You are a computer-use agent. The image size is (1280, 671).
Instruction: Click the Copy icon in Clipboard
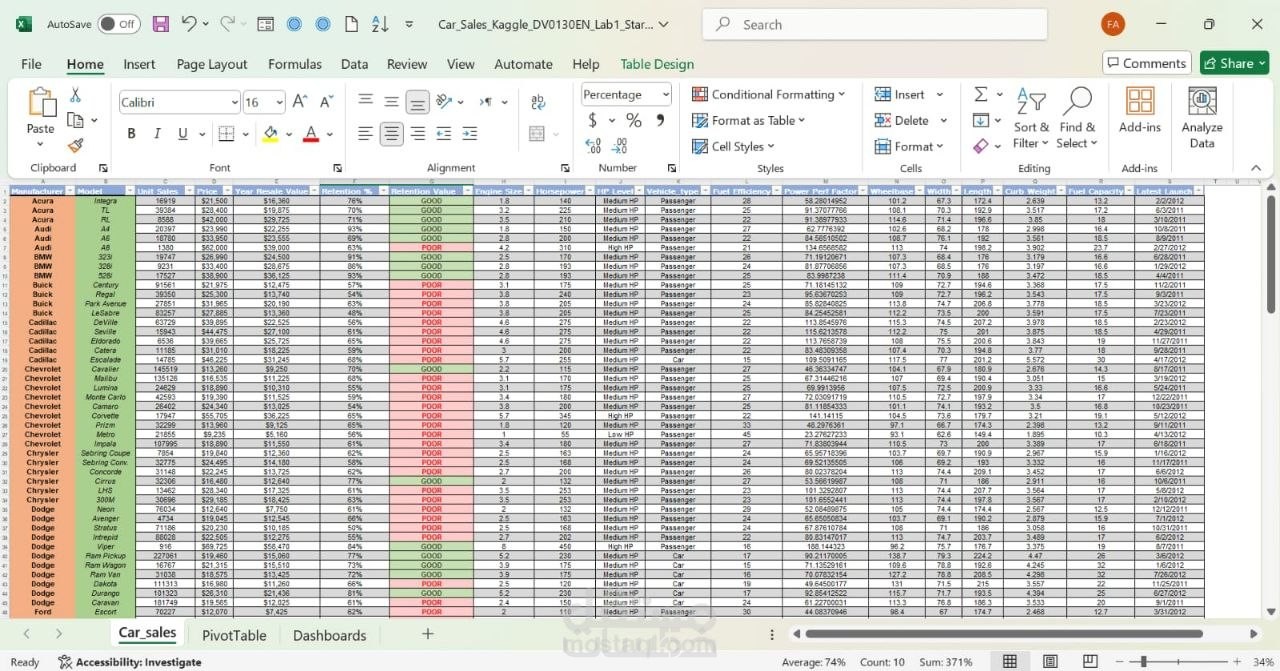tap(75, 120)
